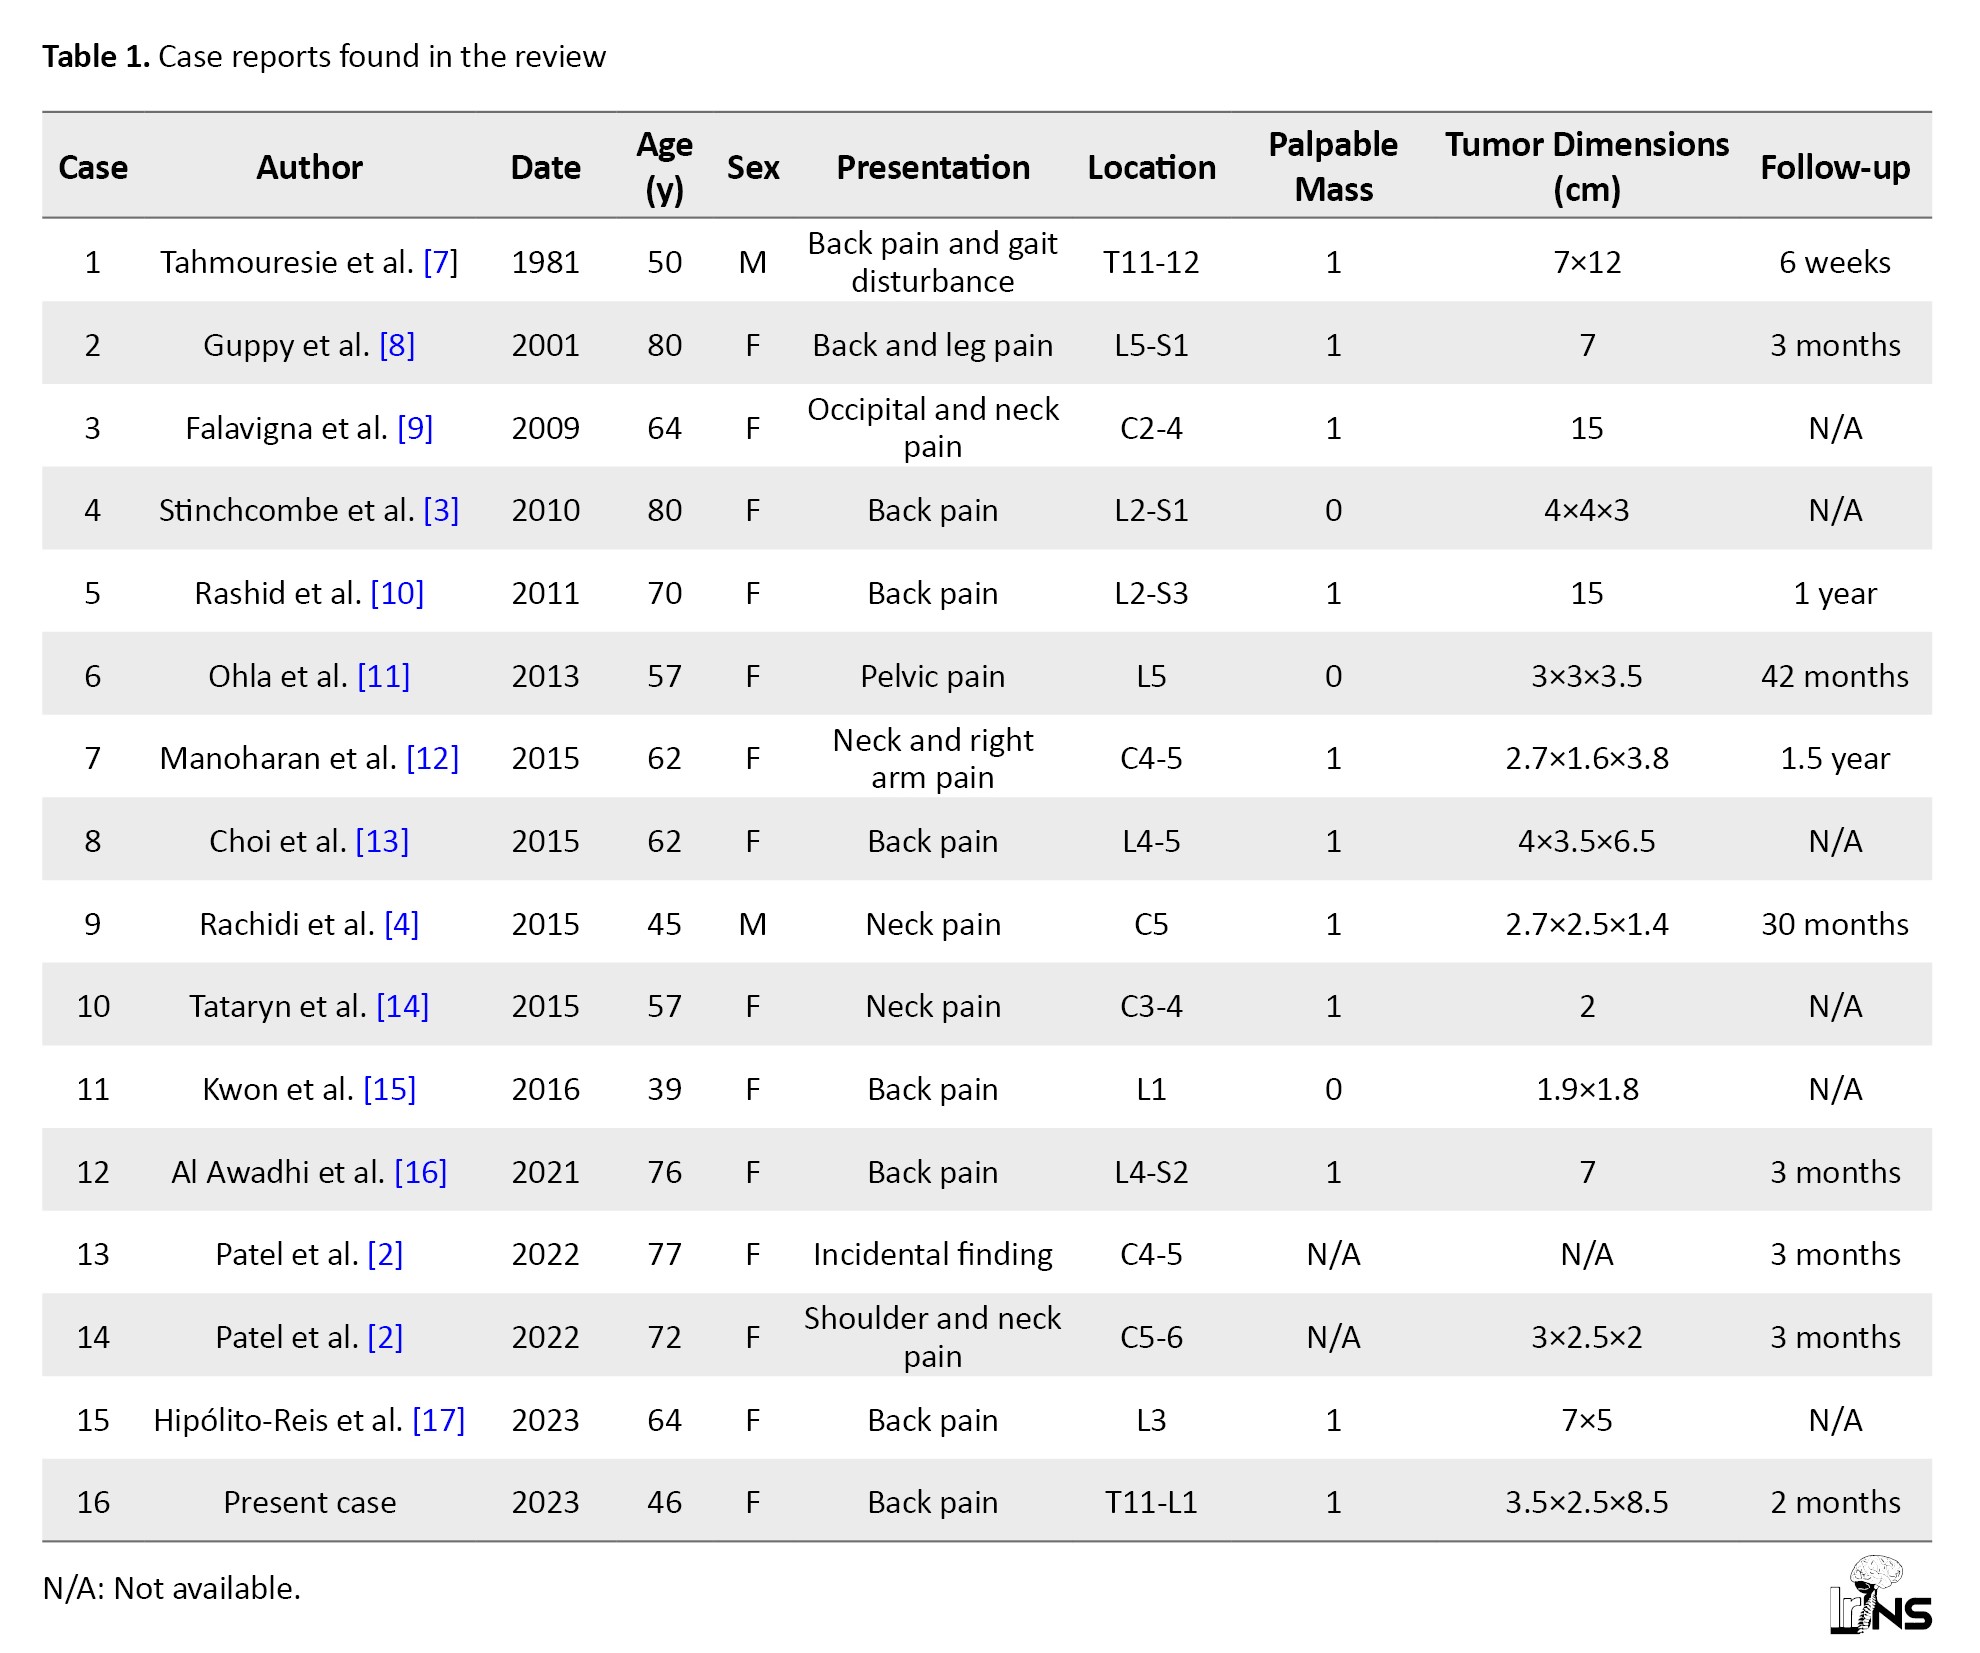Select the '4×4×3' tumor dimensions cell
The height and width of the screenshot is (1653, 1980).
point(1587,510)
